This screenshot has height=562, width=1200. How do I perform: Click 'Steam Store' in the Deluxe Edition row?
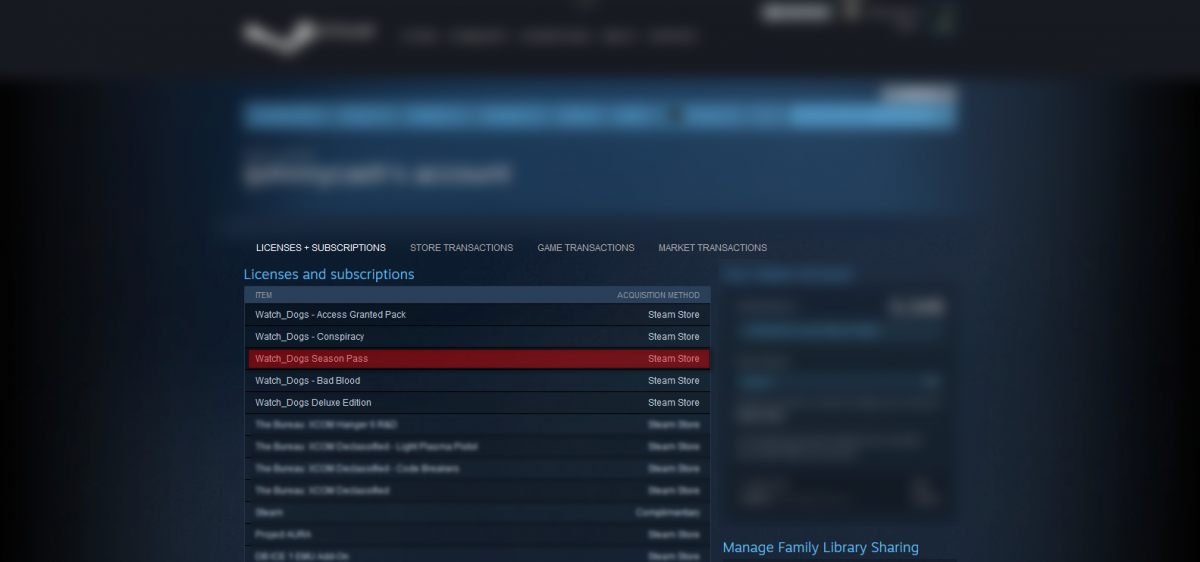coord(673,403)
